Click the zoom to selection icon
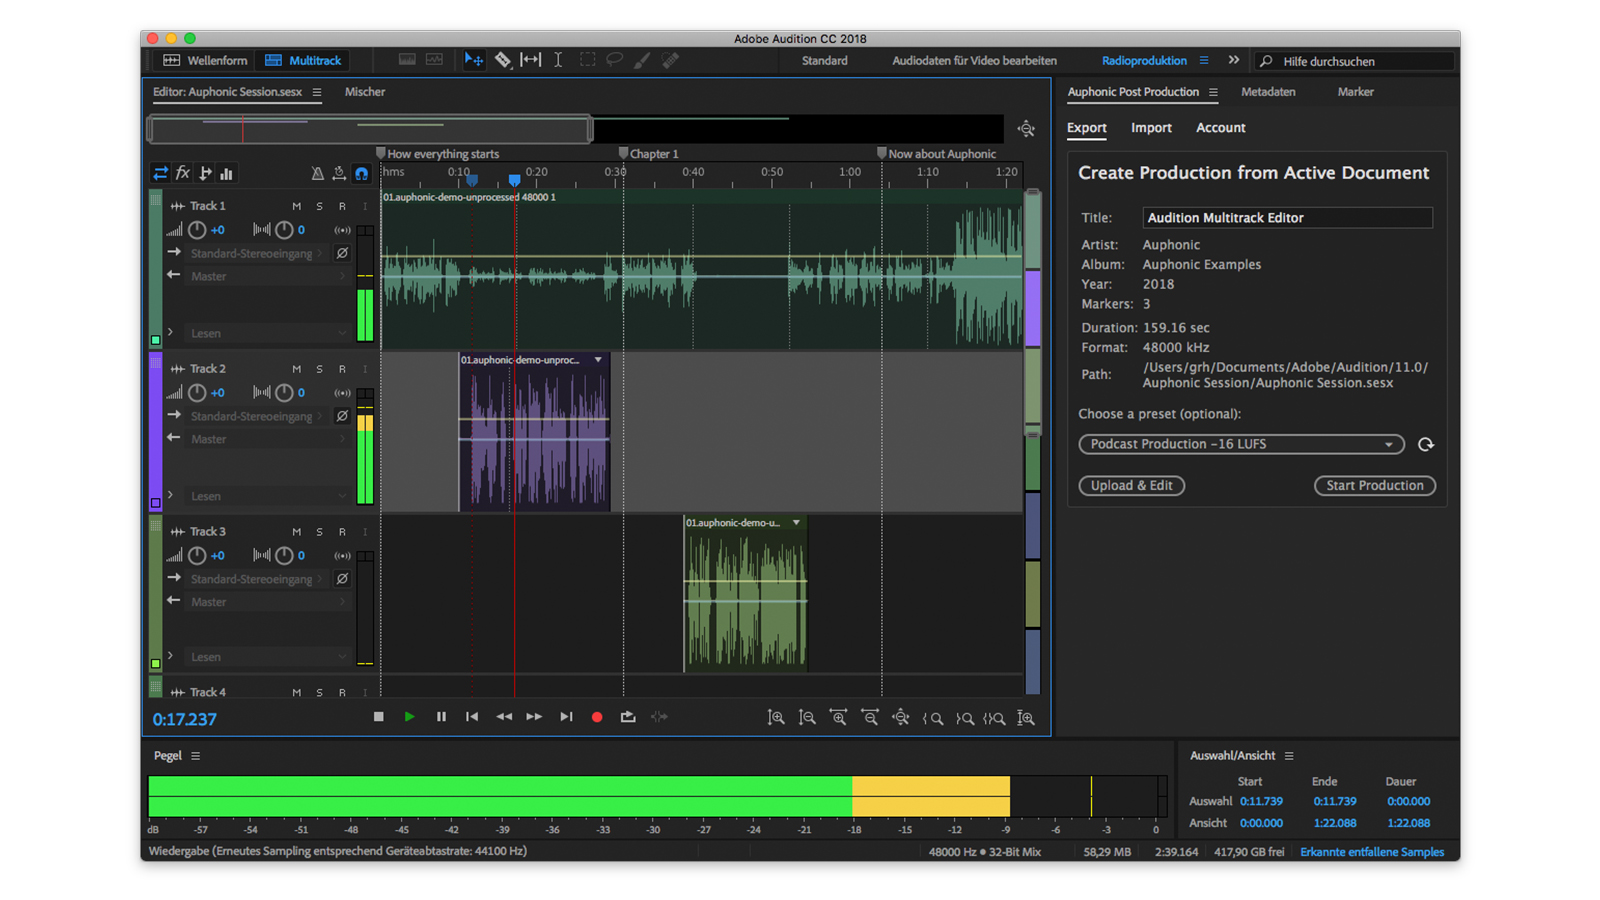 pyautogui.click(x=995, y=717)
